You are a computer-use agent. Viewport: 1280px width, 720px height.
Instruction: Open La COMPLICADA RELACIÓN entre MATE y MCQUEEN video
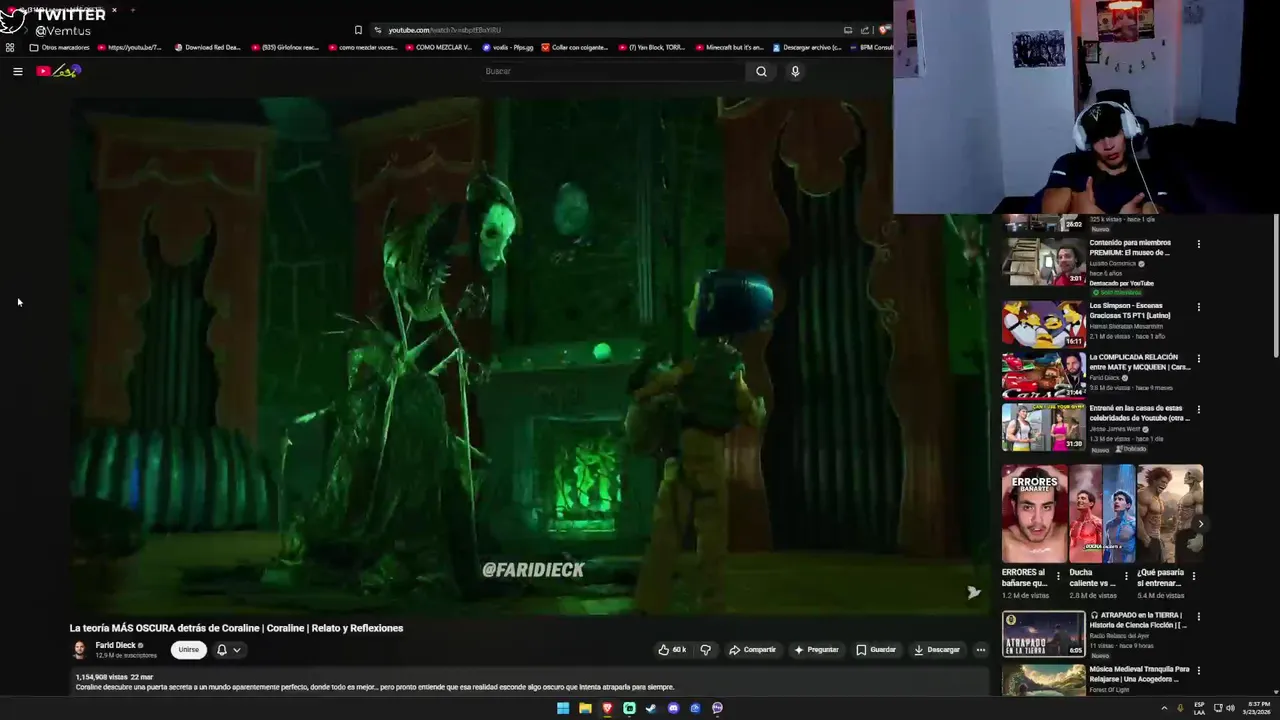tap(1043, 375)
